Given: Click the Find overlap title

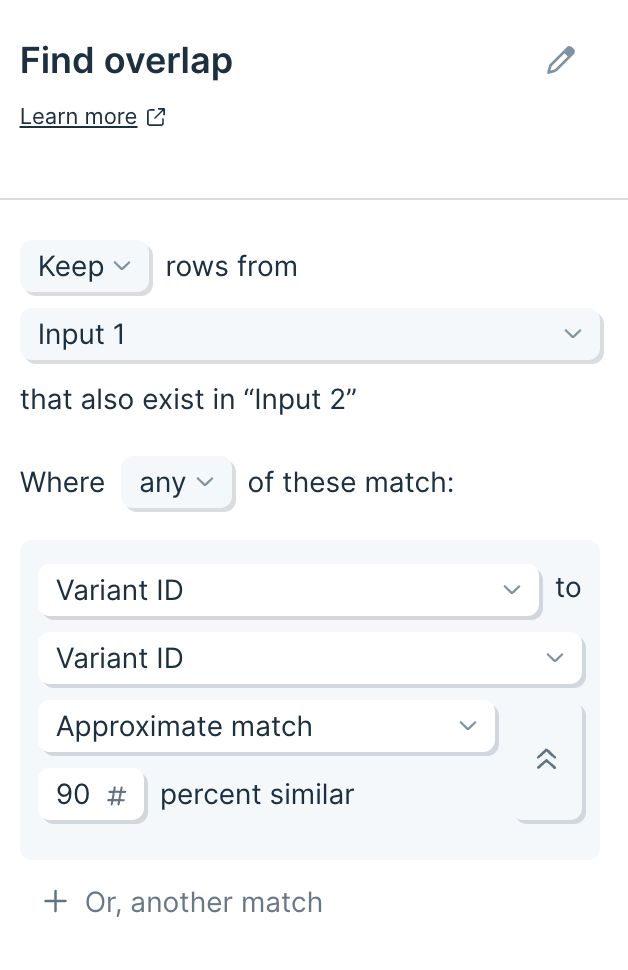Looking at the screenshot, I should point(126,61).
